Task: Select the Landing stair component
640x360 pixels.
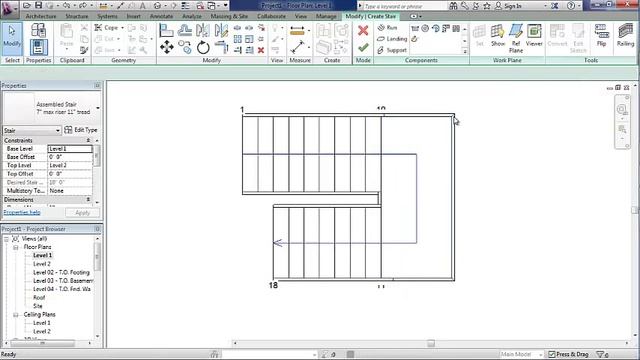Action: [392, 39]
